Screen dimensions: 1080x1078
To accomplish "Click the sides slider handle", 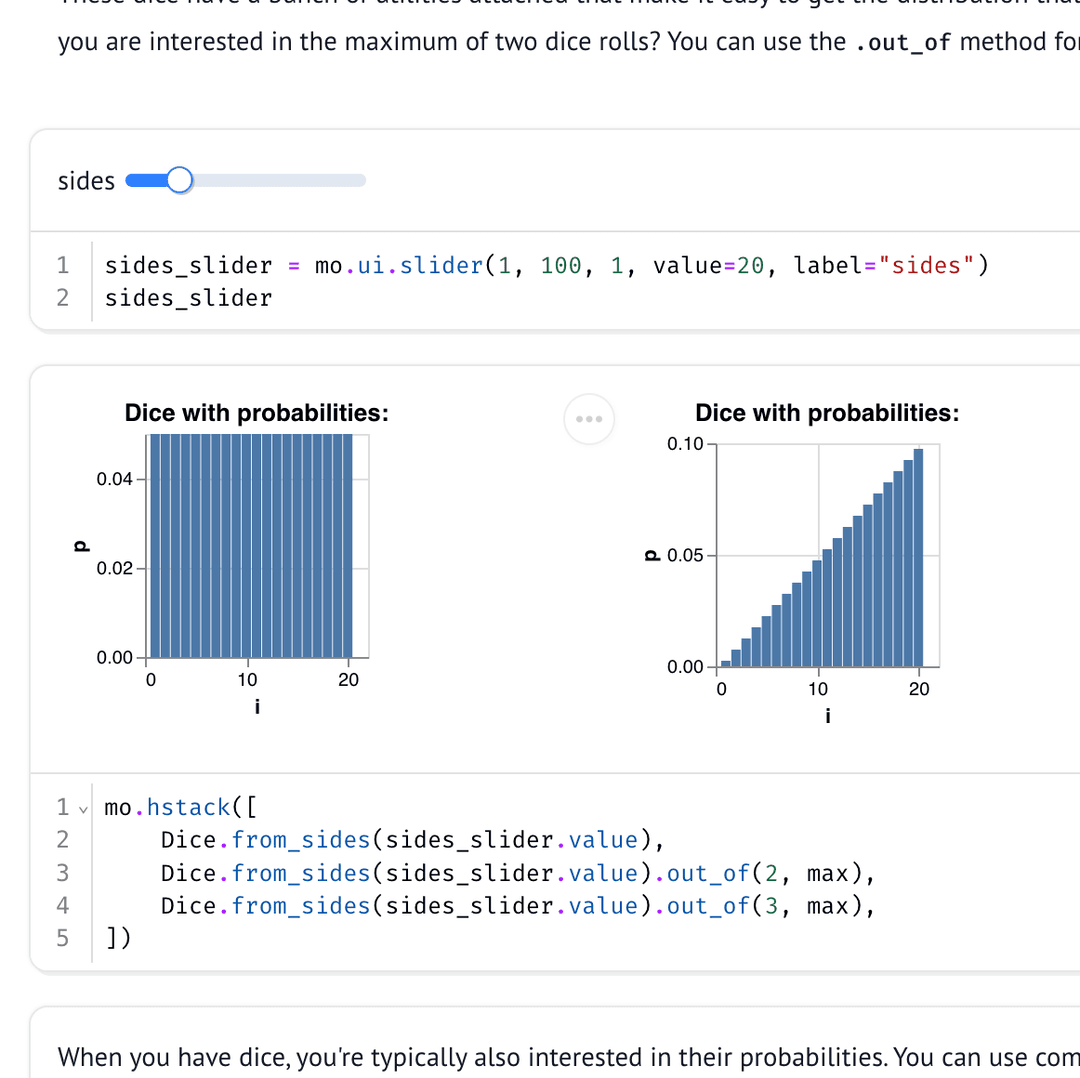I will click(179, 181).
